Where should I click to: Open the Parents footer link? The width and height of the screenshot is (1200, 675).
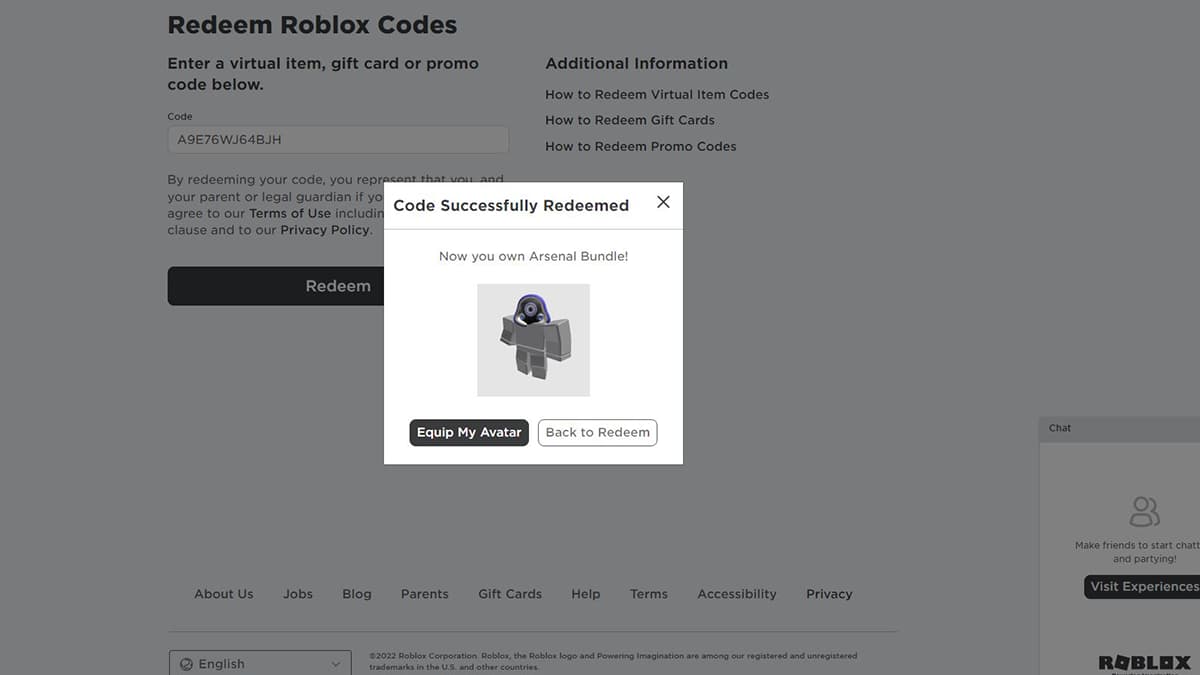425,594
